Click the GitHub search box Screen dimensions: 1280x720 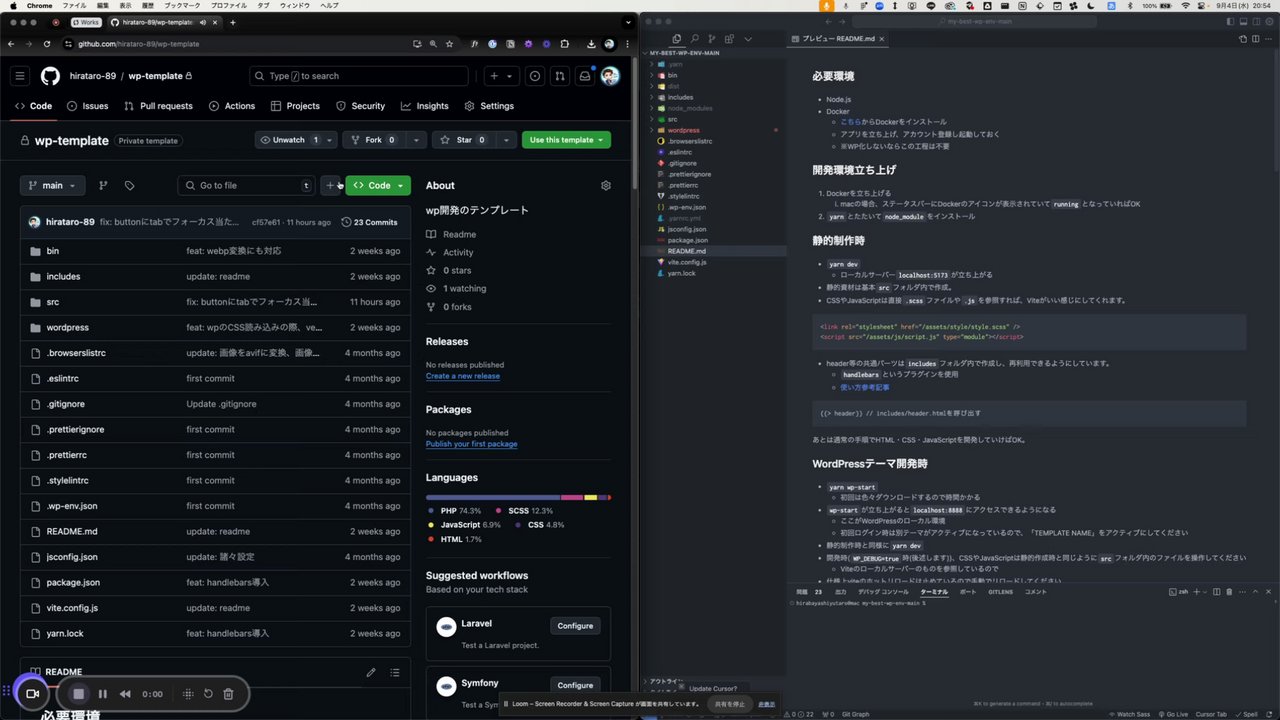click(x=358, y=76)
